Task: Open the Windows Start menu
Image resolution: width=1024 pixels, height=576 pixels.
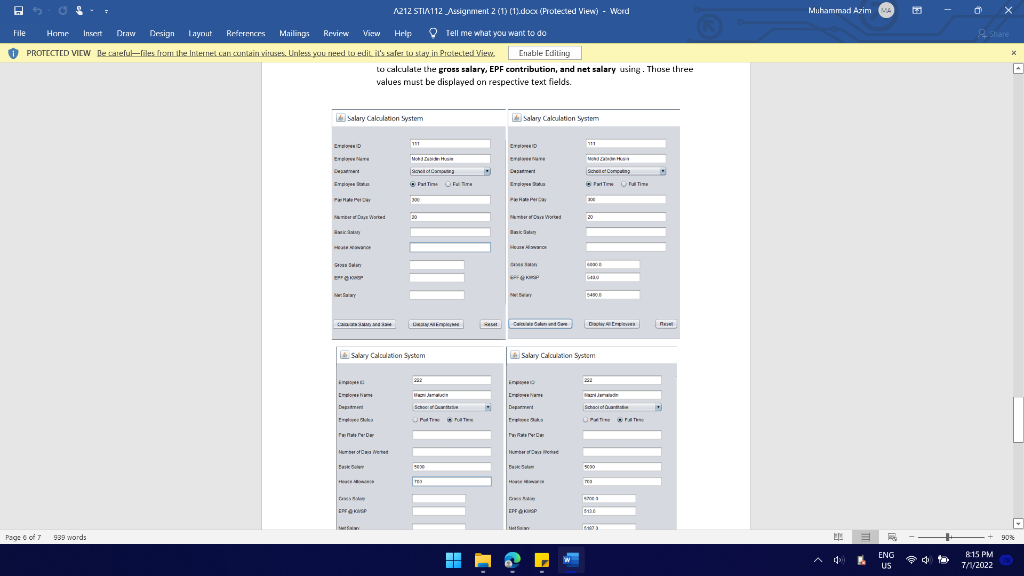Action: tap(453, 560)
